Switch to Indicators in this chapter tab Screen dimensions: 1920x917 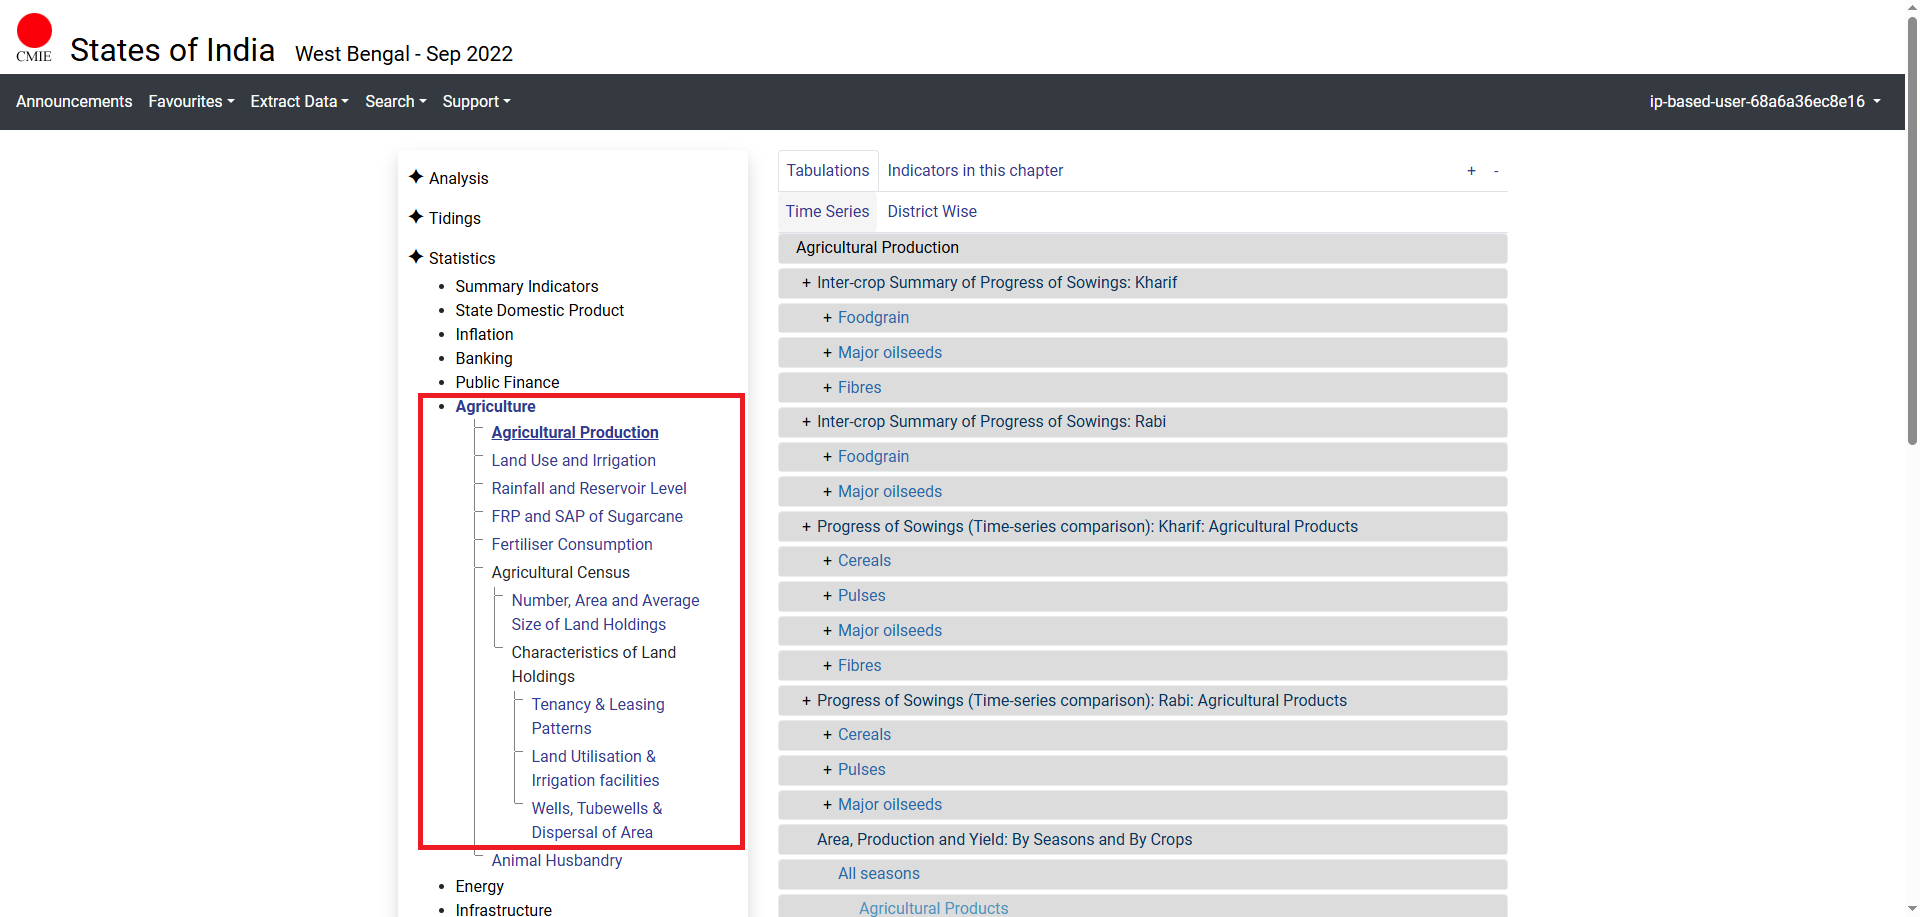[x=974, y=171]
